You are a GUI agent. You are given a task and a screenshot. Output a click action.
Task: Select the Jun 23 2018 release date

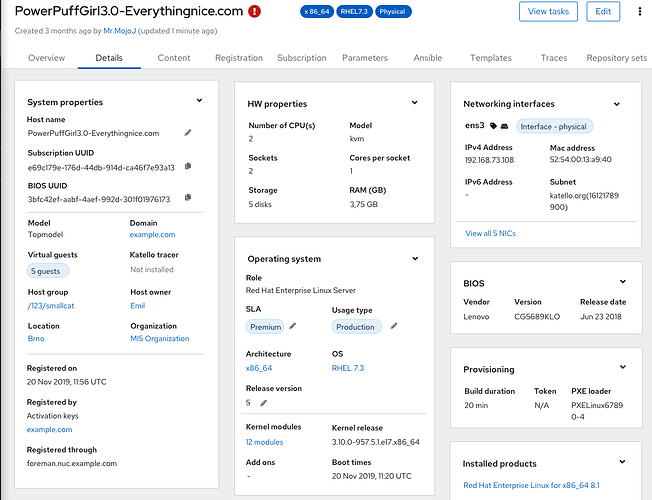click(601, 317)
